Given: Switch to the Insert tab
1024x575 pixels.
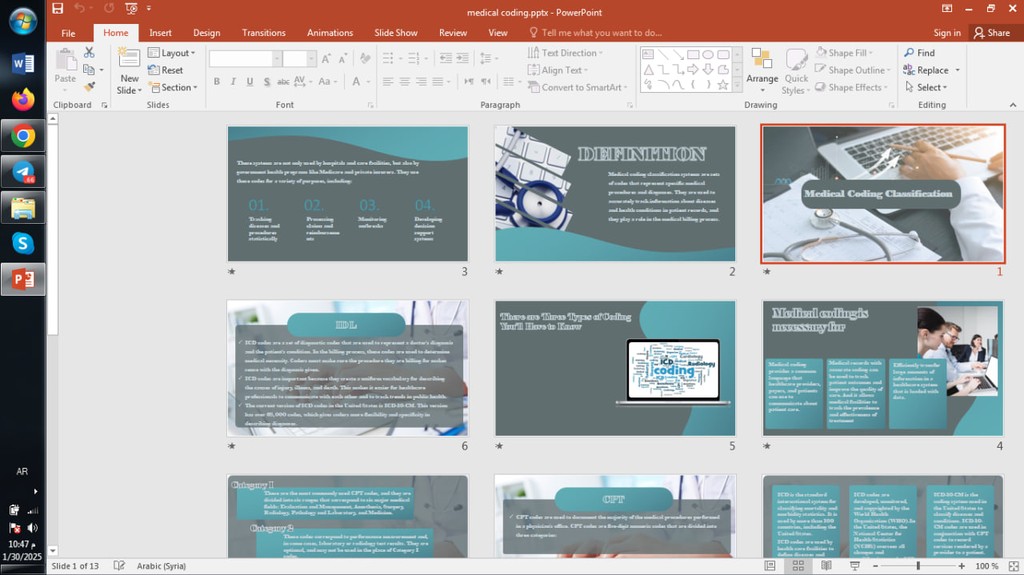Looking at the screenshot, I should (160, 33).
